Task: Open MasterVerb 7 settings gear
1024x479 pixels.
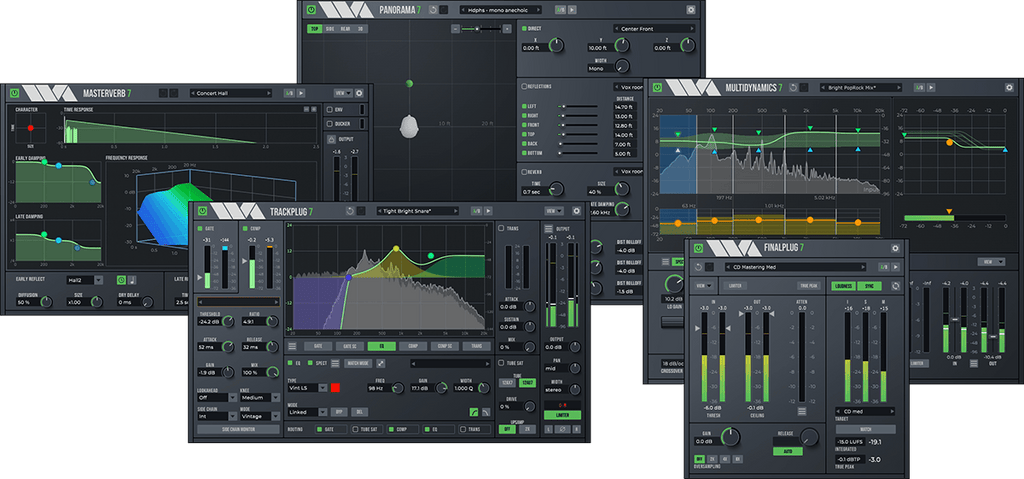Action: (359, 93)
